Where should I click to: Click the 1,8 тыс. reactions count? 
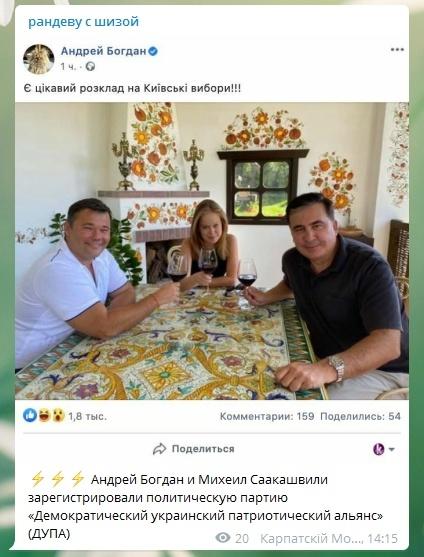click(x=87, y=416)
